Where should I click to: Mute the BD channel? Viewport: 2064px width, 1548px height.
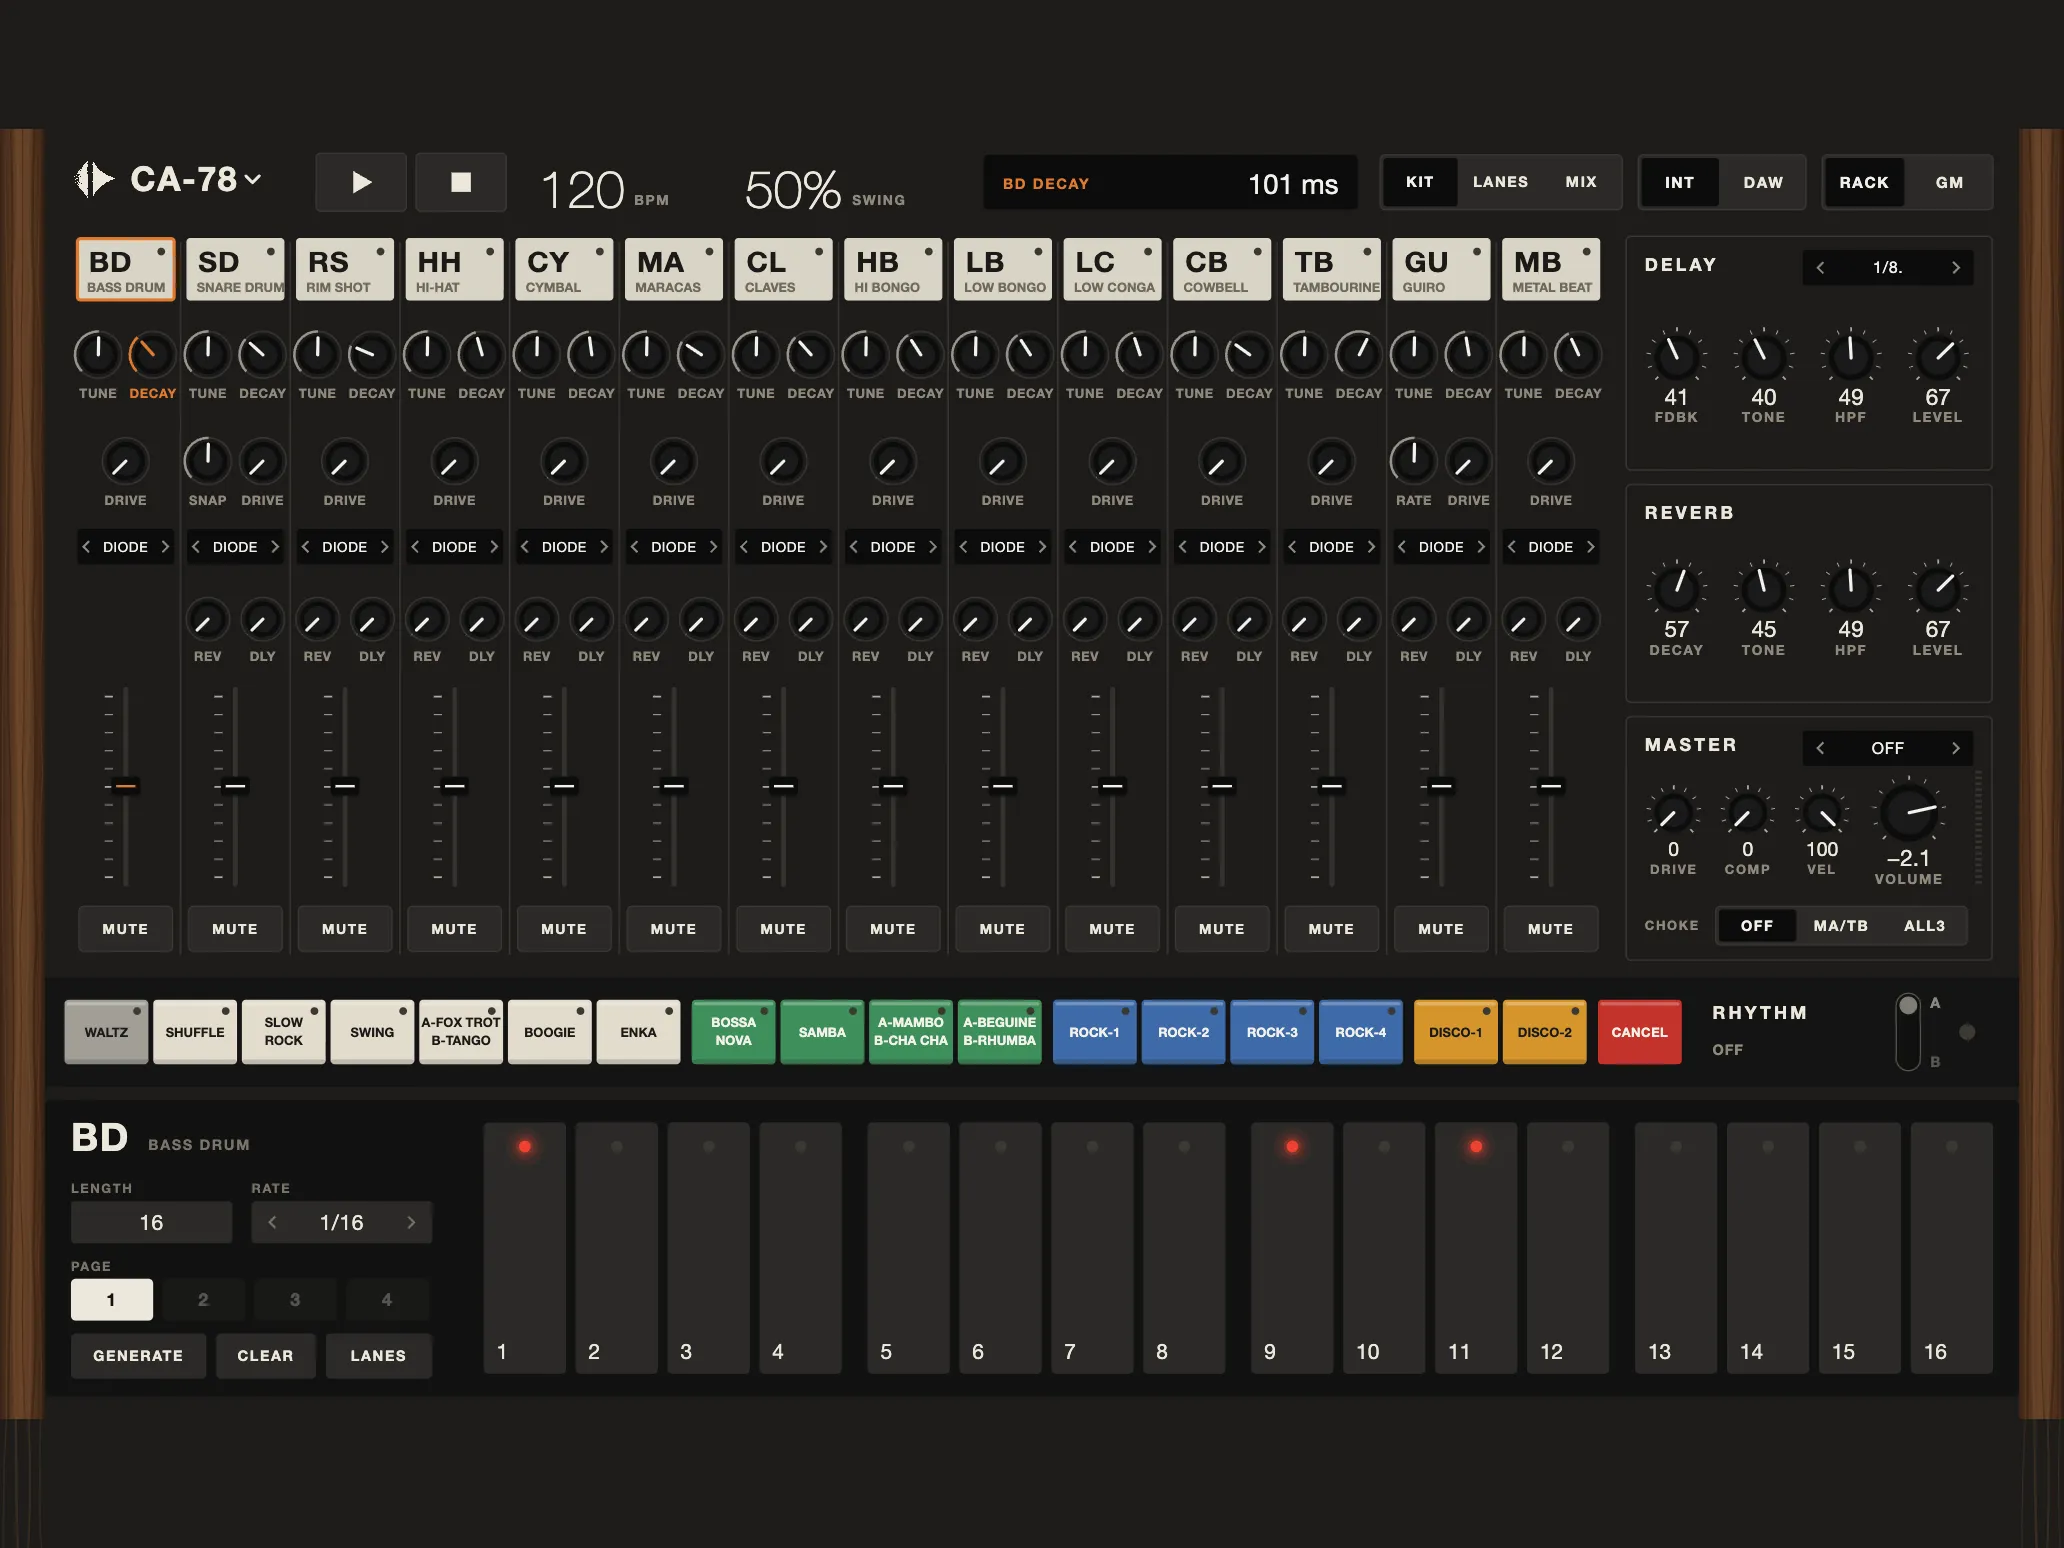click(x=125, y=929)
